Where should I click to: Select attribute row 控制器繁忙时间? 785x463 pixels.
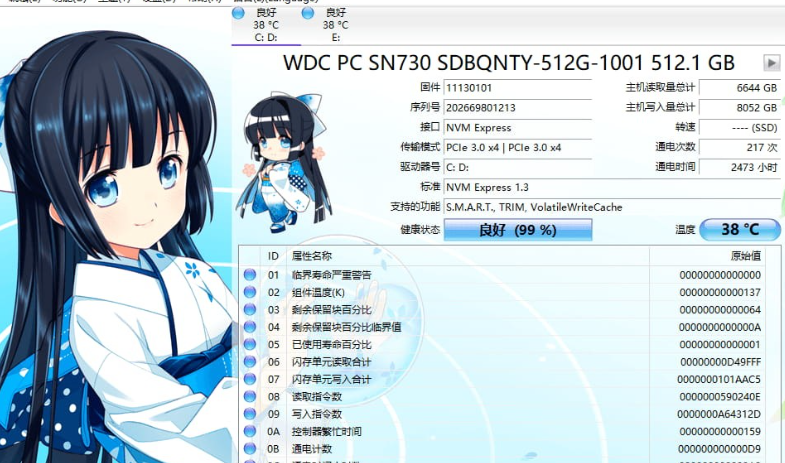pyautogui.click(x=502, y=431)
